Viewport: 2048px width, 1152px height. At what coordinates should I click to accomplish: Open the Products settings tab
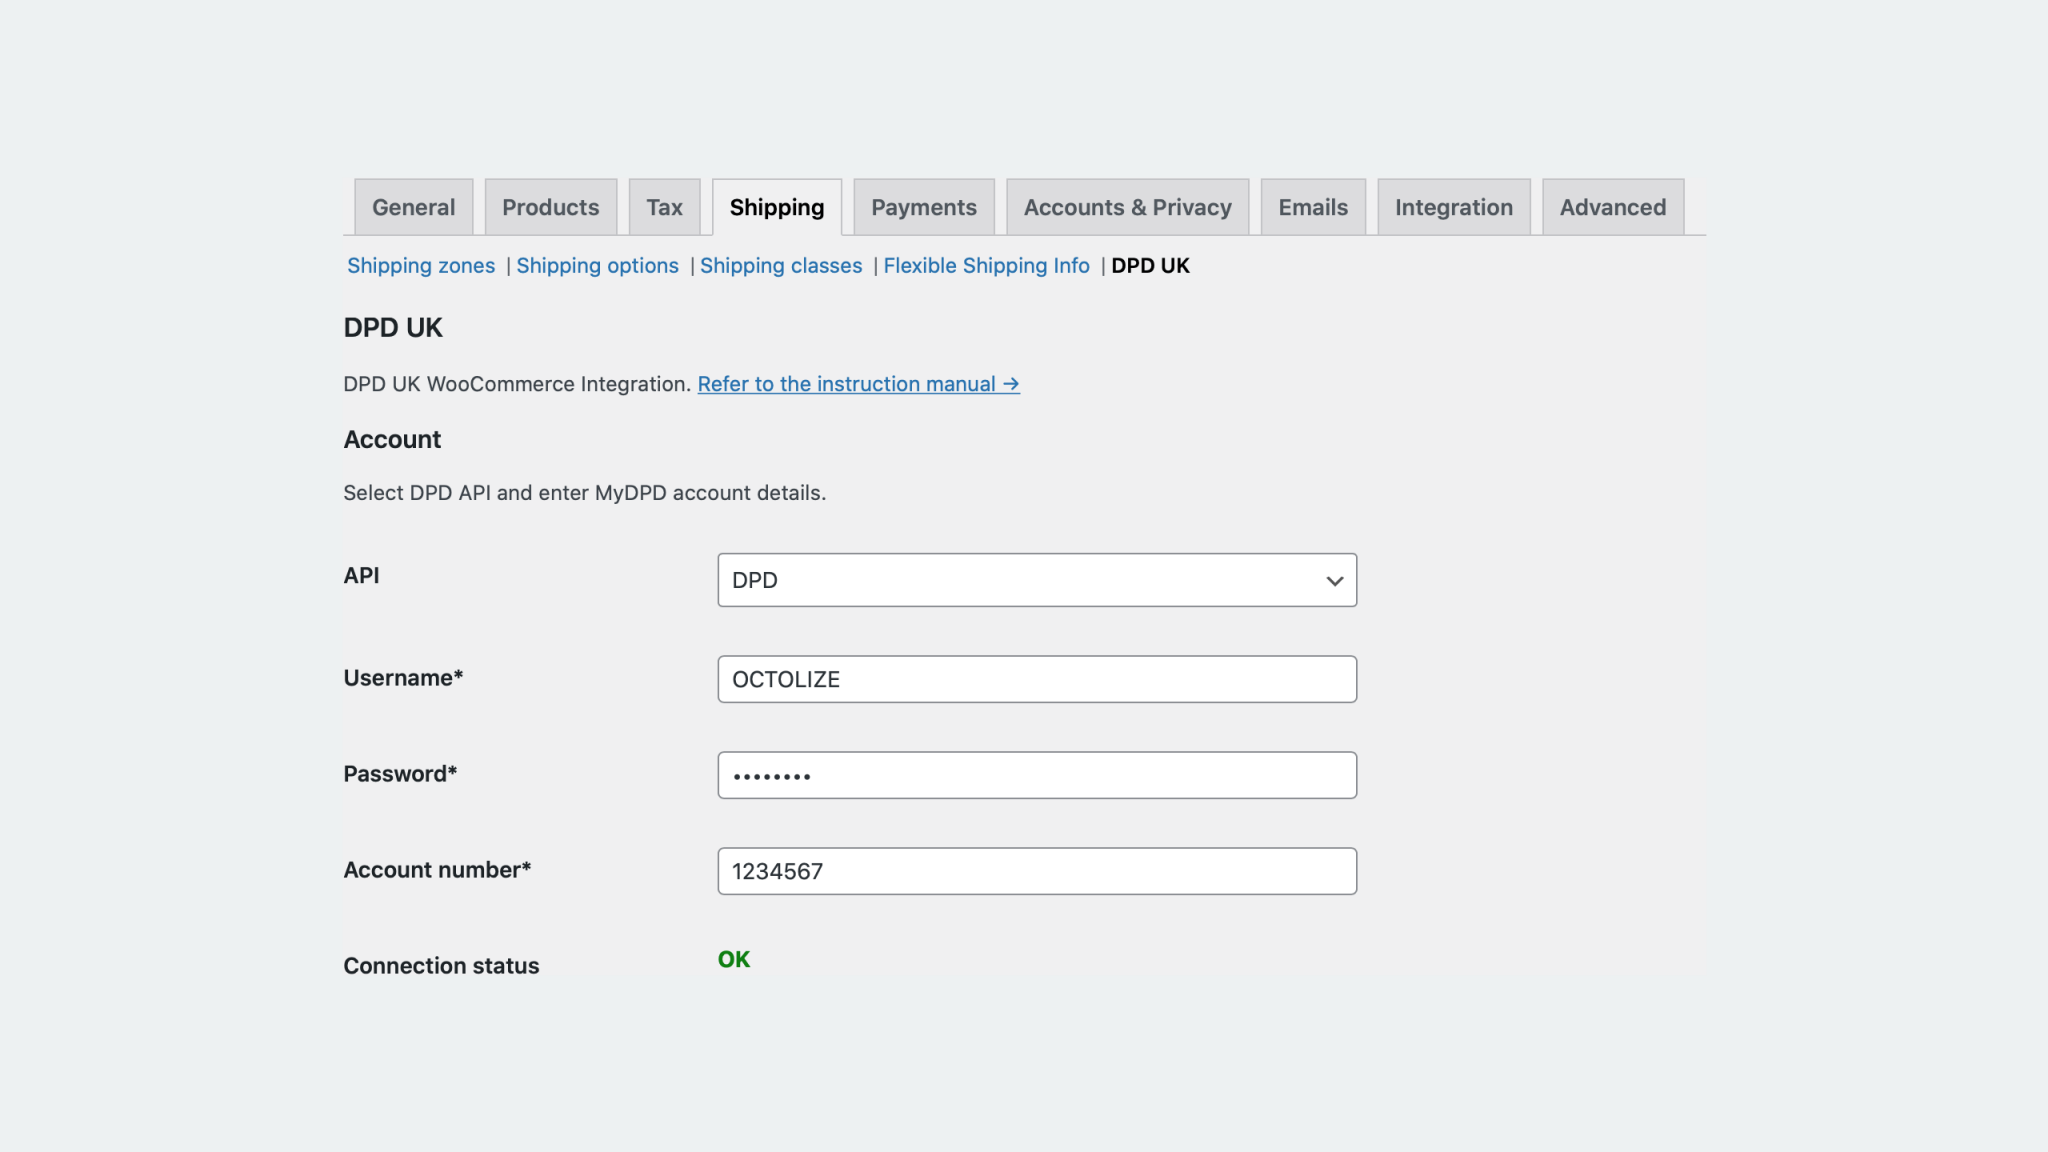tap(551, 207)
